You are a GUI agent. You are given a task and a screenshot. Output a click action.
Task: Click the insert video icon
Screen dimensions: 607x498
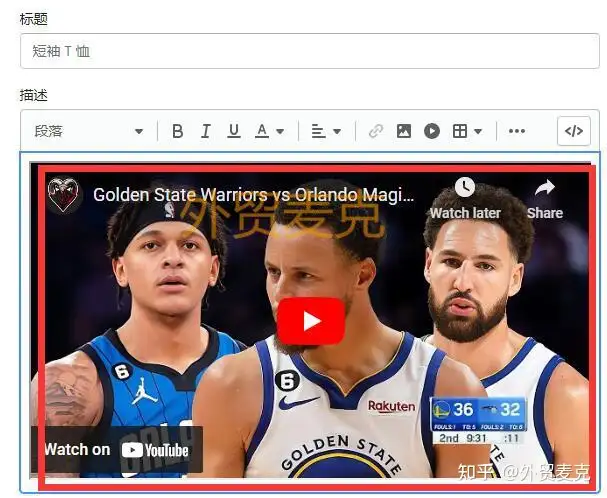pos(432,131)
